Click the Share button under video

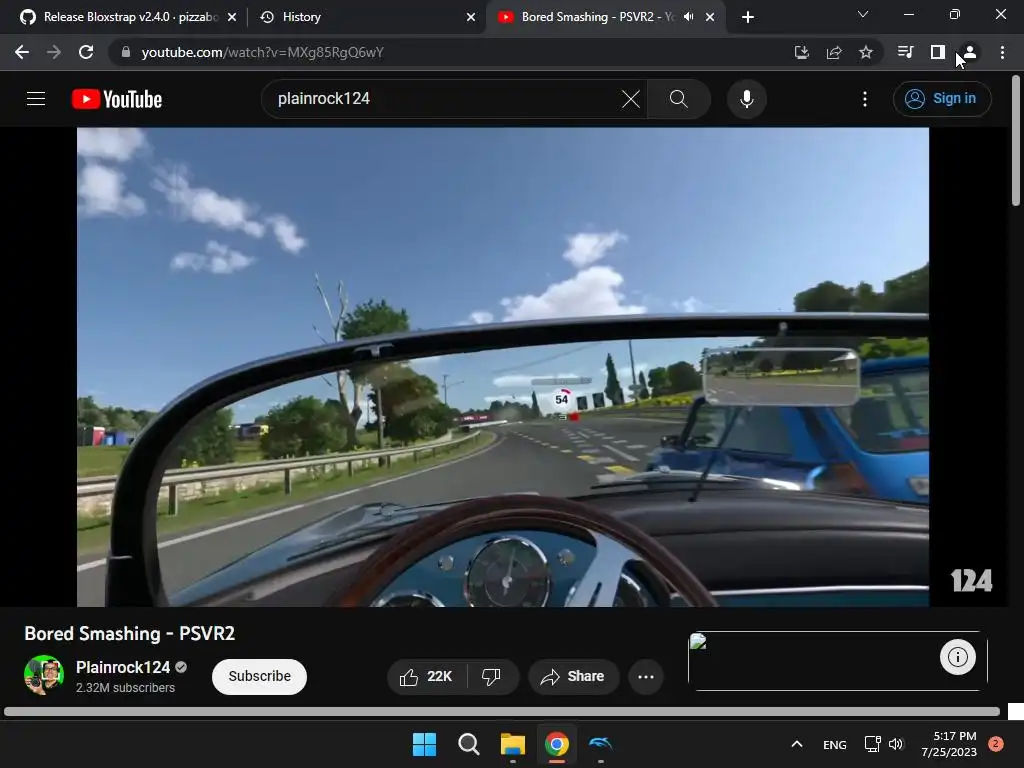[x=573, y=677]
